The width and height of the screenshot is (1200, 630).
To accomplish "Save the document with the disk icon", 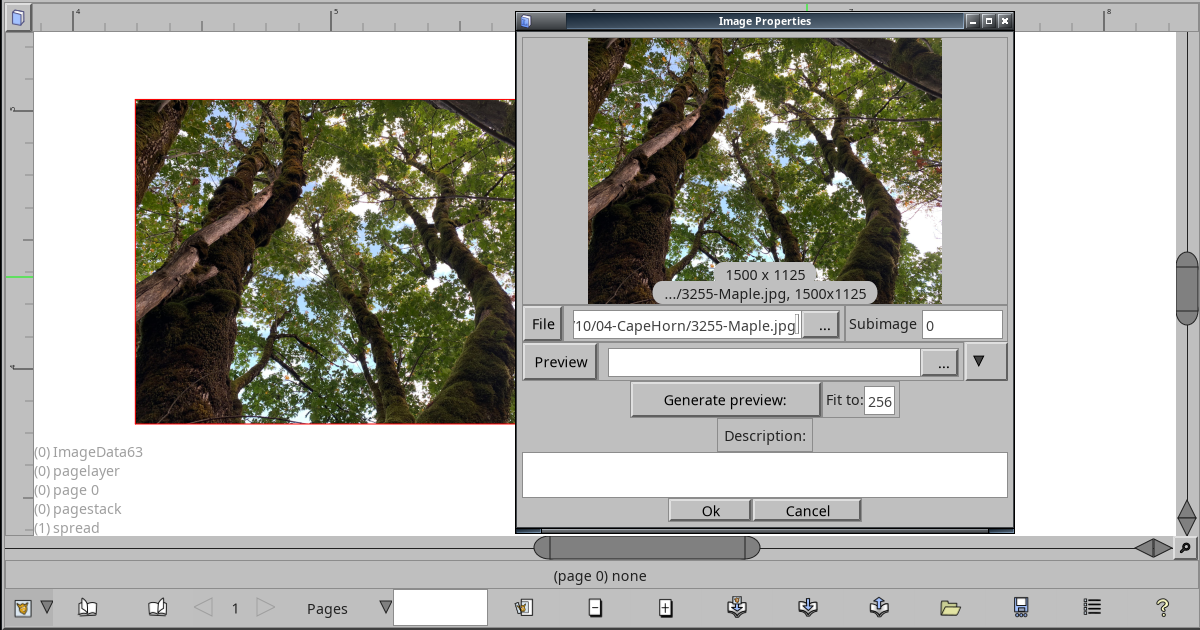I will pyautogui.click(x=1021, y=607).
